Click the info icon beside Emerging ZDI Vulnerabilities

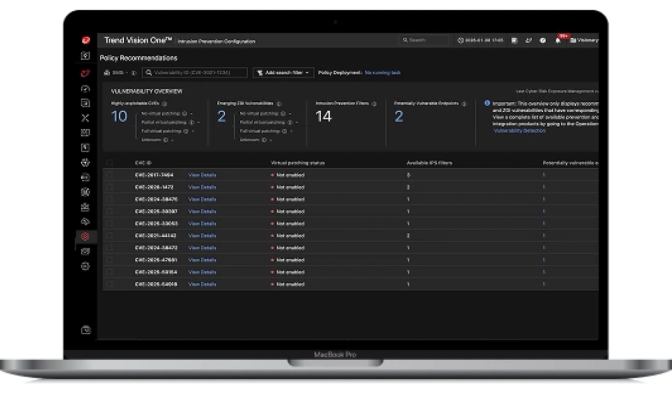(279, 103)
